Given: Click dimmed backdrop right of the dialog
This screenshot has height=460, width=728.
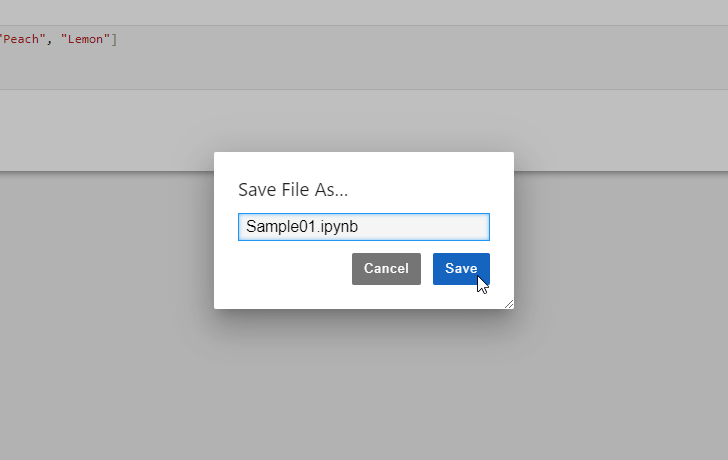Looking at the screenshot, I should 621,279.
